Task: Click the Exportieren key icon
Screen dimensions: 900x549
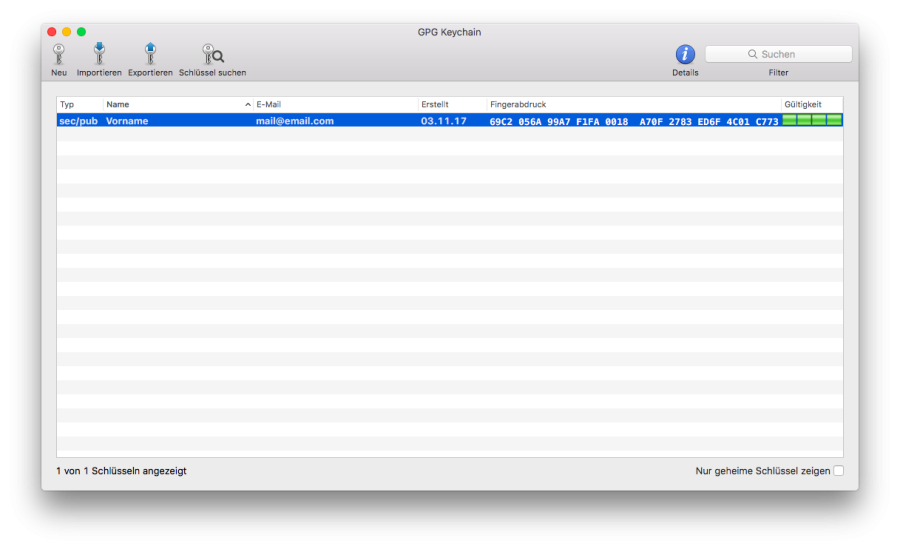Action: tap(150, 55)
